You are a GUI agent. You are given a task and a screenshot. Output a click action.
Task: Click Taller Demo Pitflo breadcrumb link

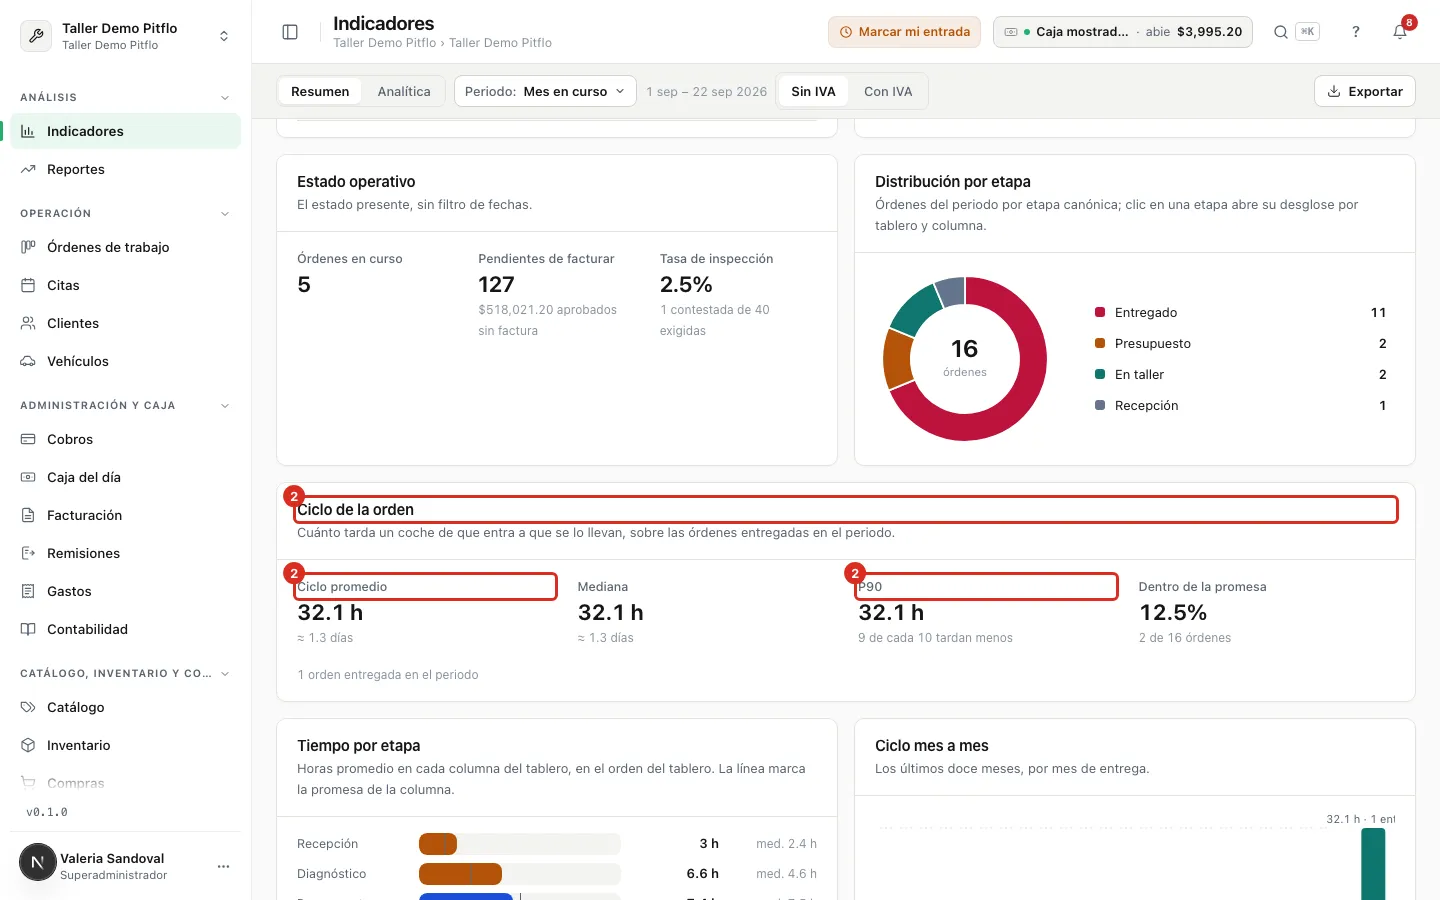click(384, 43)
